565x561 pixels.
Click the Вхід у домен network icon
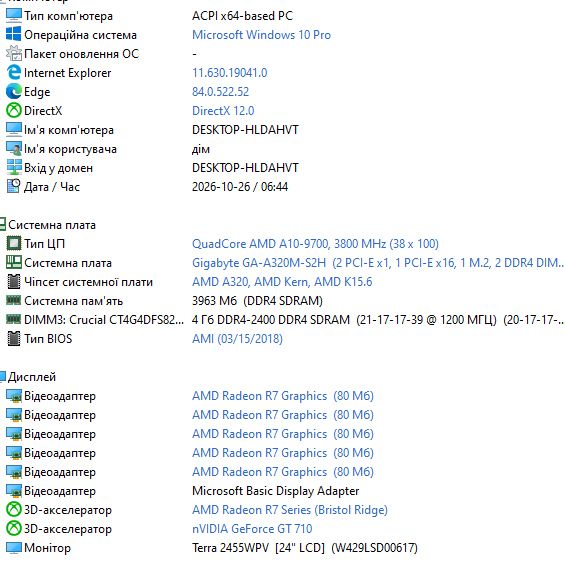point(14,168)
